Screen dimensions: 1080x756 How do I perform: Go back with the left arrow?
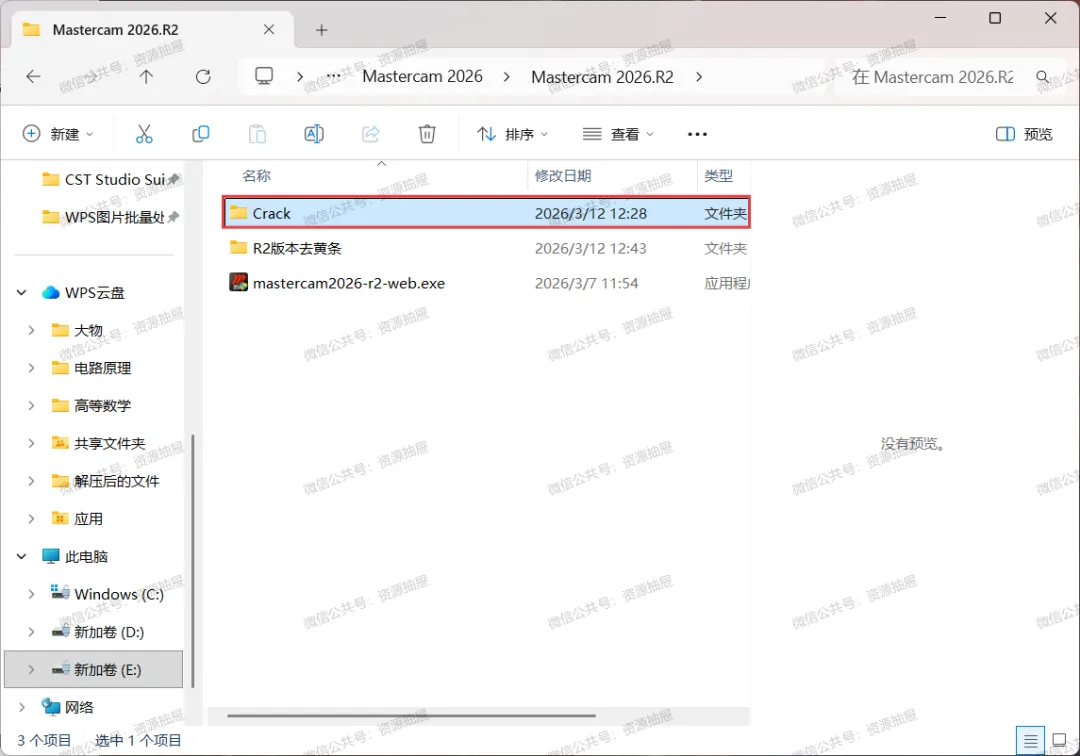[x=33, y=76]
